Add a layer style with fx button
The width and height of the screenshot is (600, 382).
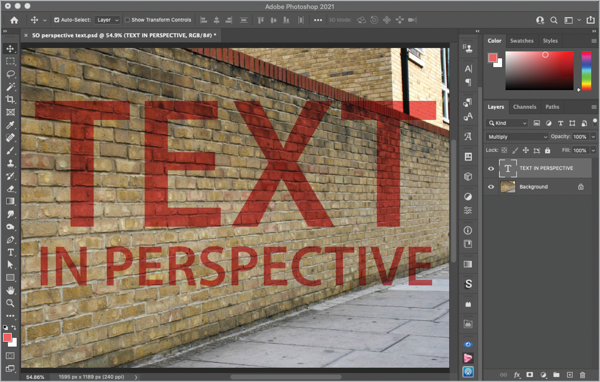(517, 375)
